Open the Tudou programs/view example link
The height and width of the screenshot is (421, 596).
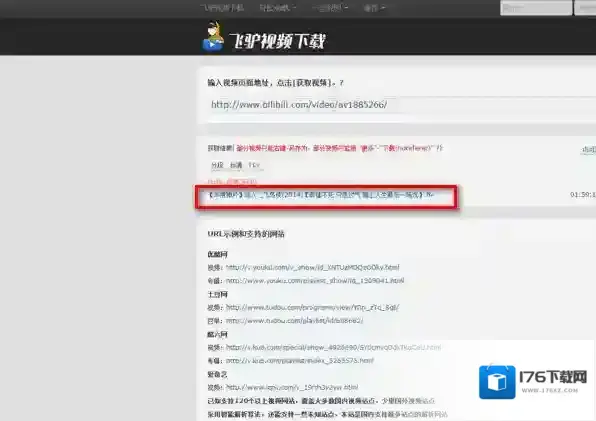(312, 307)
